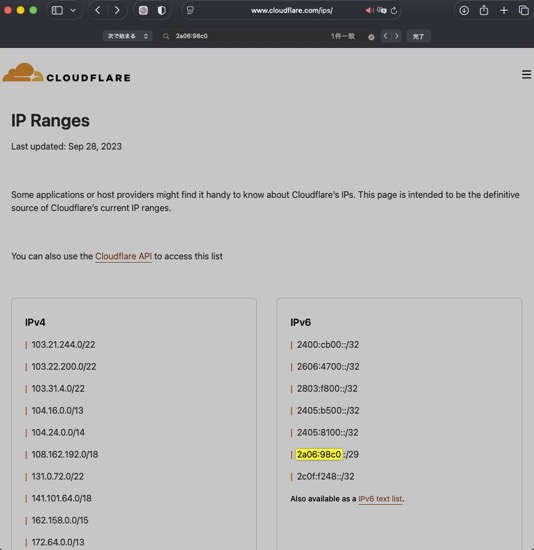Toggle the Safari sidebar button
The height and width of the screenshot is (550, 534).
click(57, 10)
